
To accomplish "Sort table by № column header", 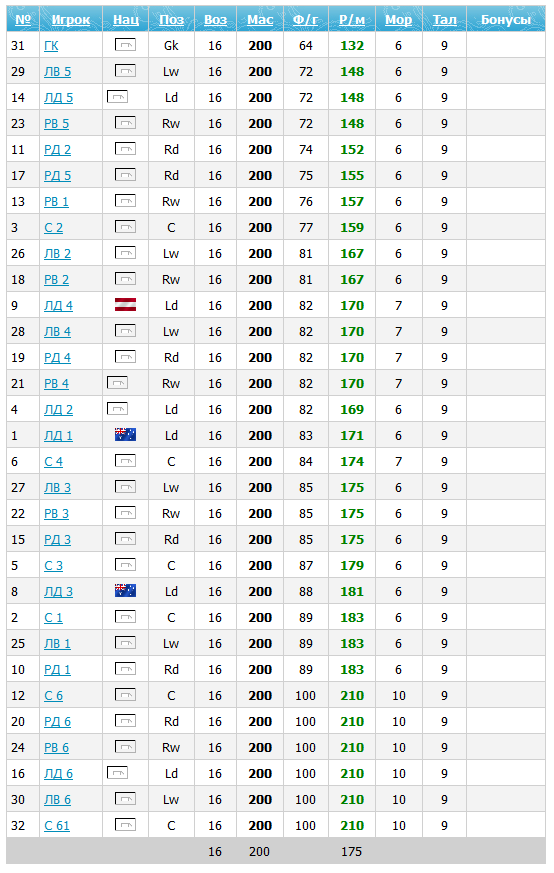I will [23, 19].
